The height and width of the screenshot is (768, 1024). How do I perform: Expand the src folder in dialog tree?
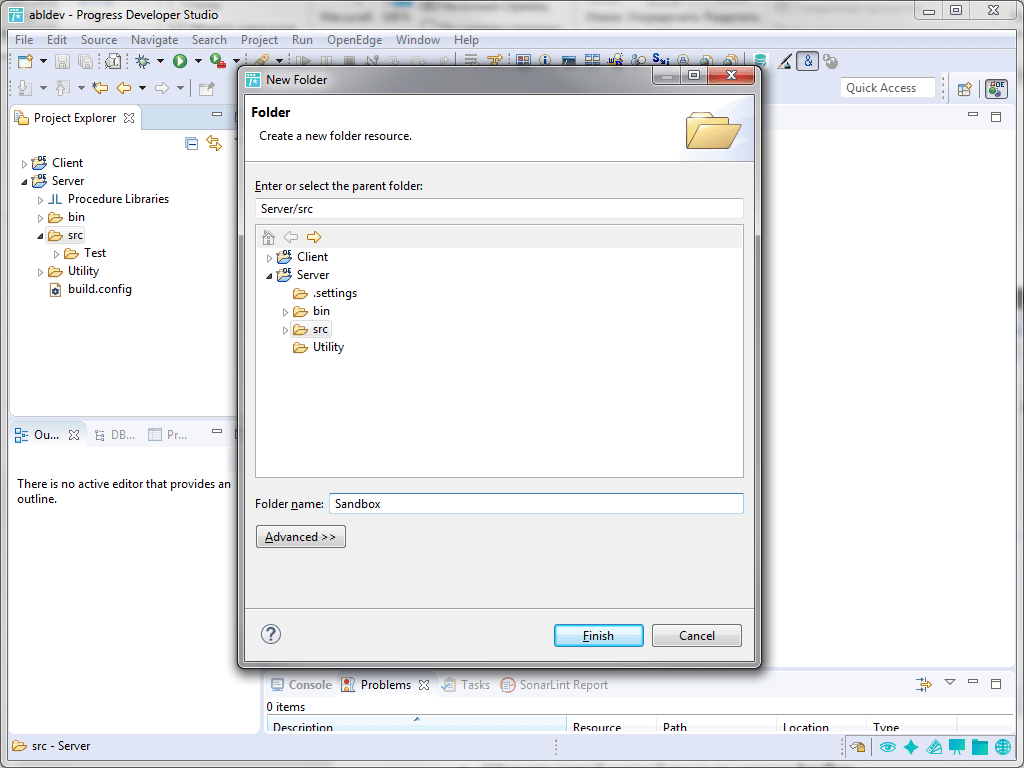[285, 330]
